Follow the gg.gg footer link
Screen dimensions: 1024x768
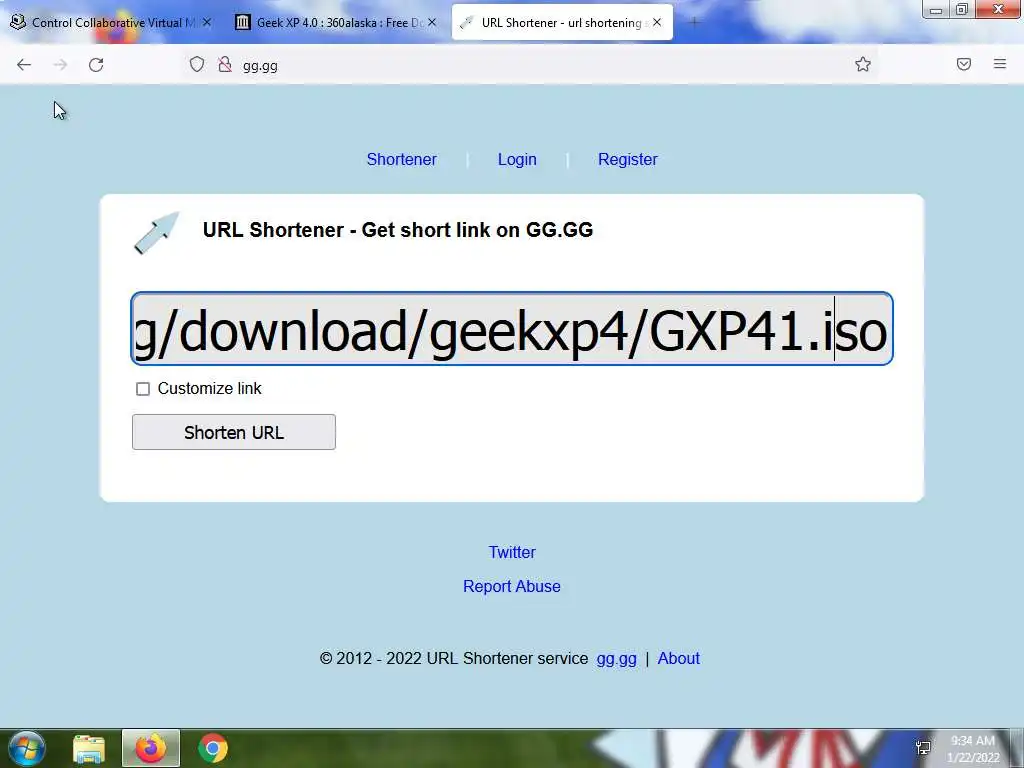pyautogui.click(x=616, y=658)
